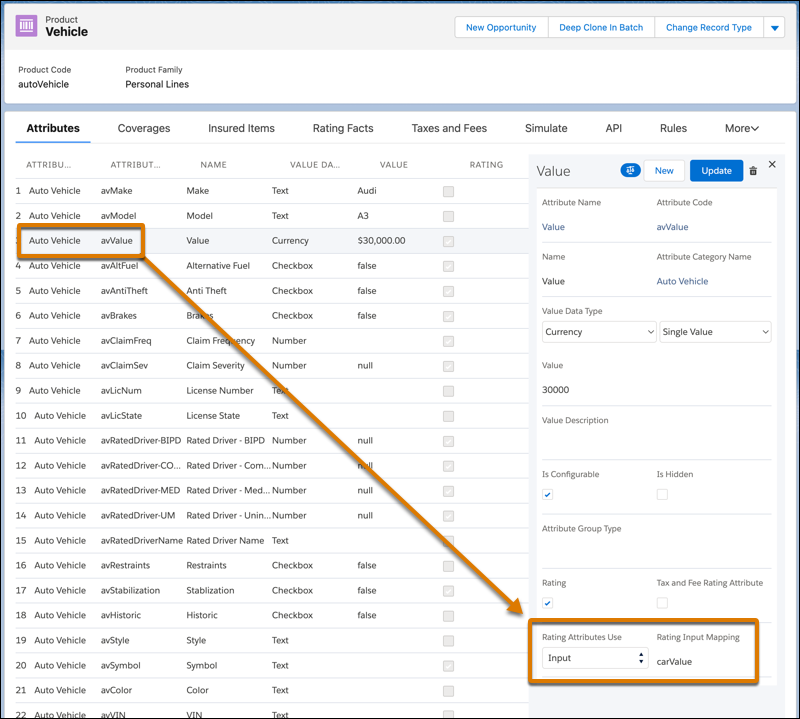
Task: Click the NAME column header
Action: (x=213, y=165)
